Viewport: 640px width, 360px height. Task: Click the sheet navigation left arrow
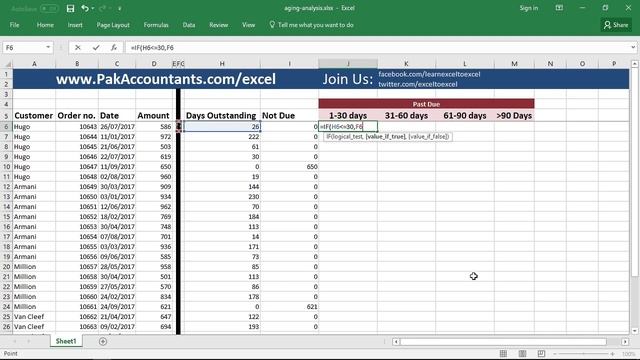click(x=15, y=341)
